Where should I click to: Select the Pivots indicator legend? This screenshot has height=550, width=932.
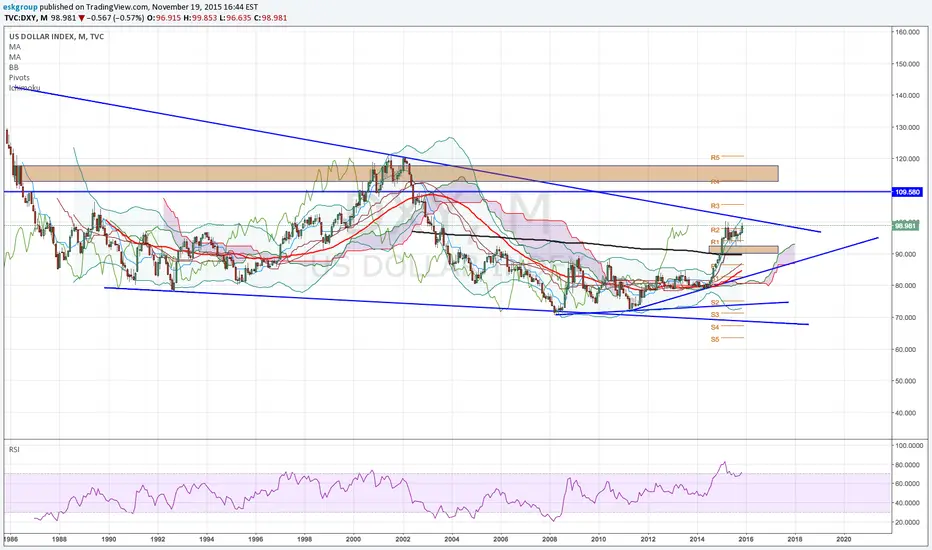pyautogui.click(x=19, y=77)
